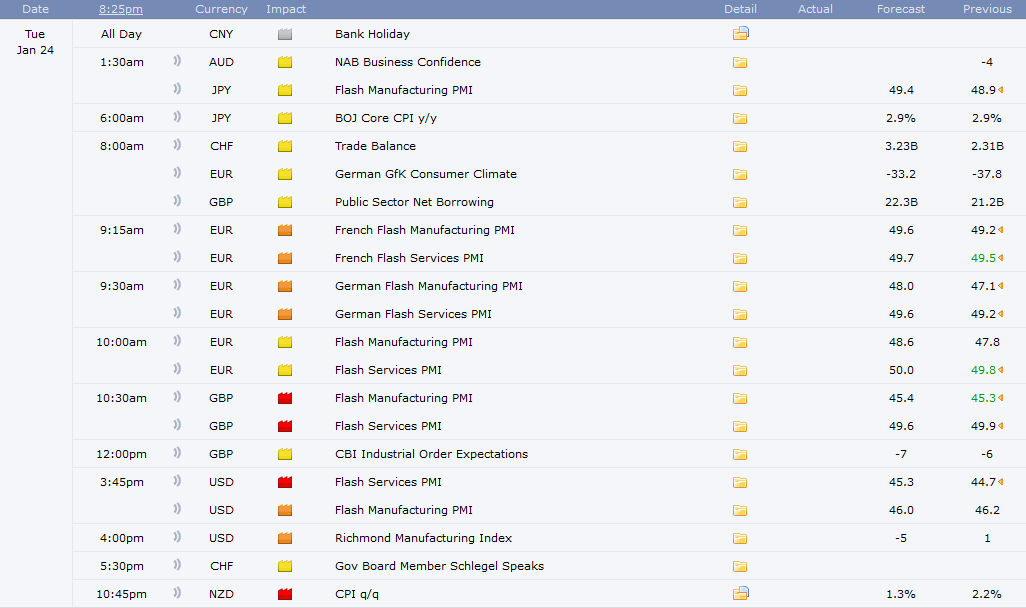Click the green previous value 45.3
Viewport: 1026px width, 608px height.
(x=983, y=398)
